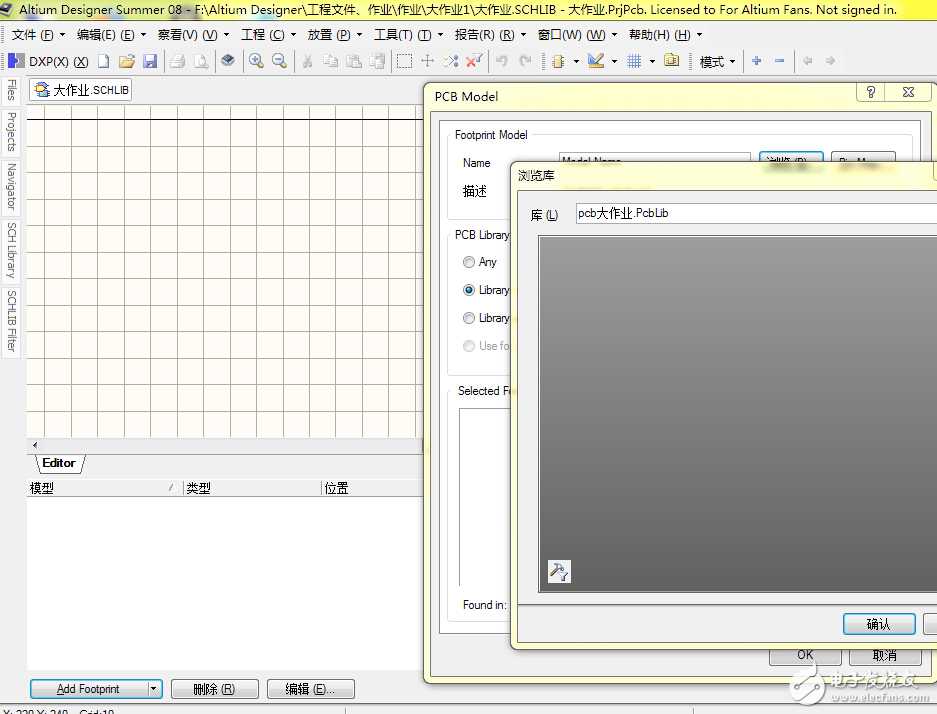Click the Add Footprint button

click(x=88, y=689)
